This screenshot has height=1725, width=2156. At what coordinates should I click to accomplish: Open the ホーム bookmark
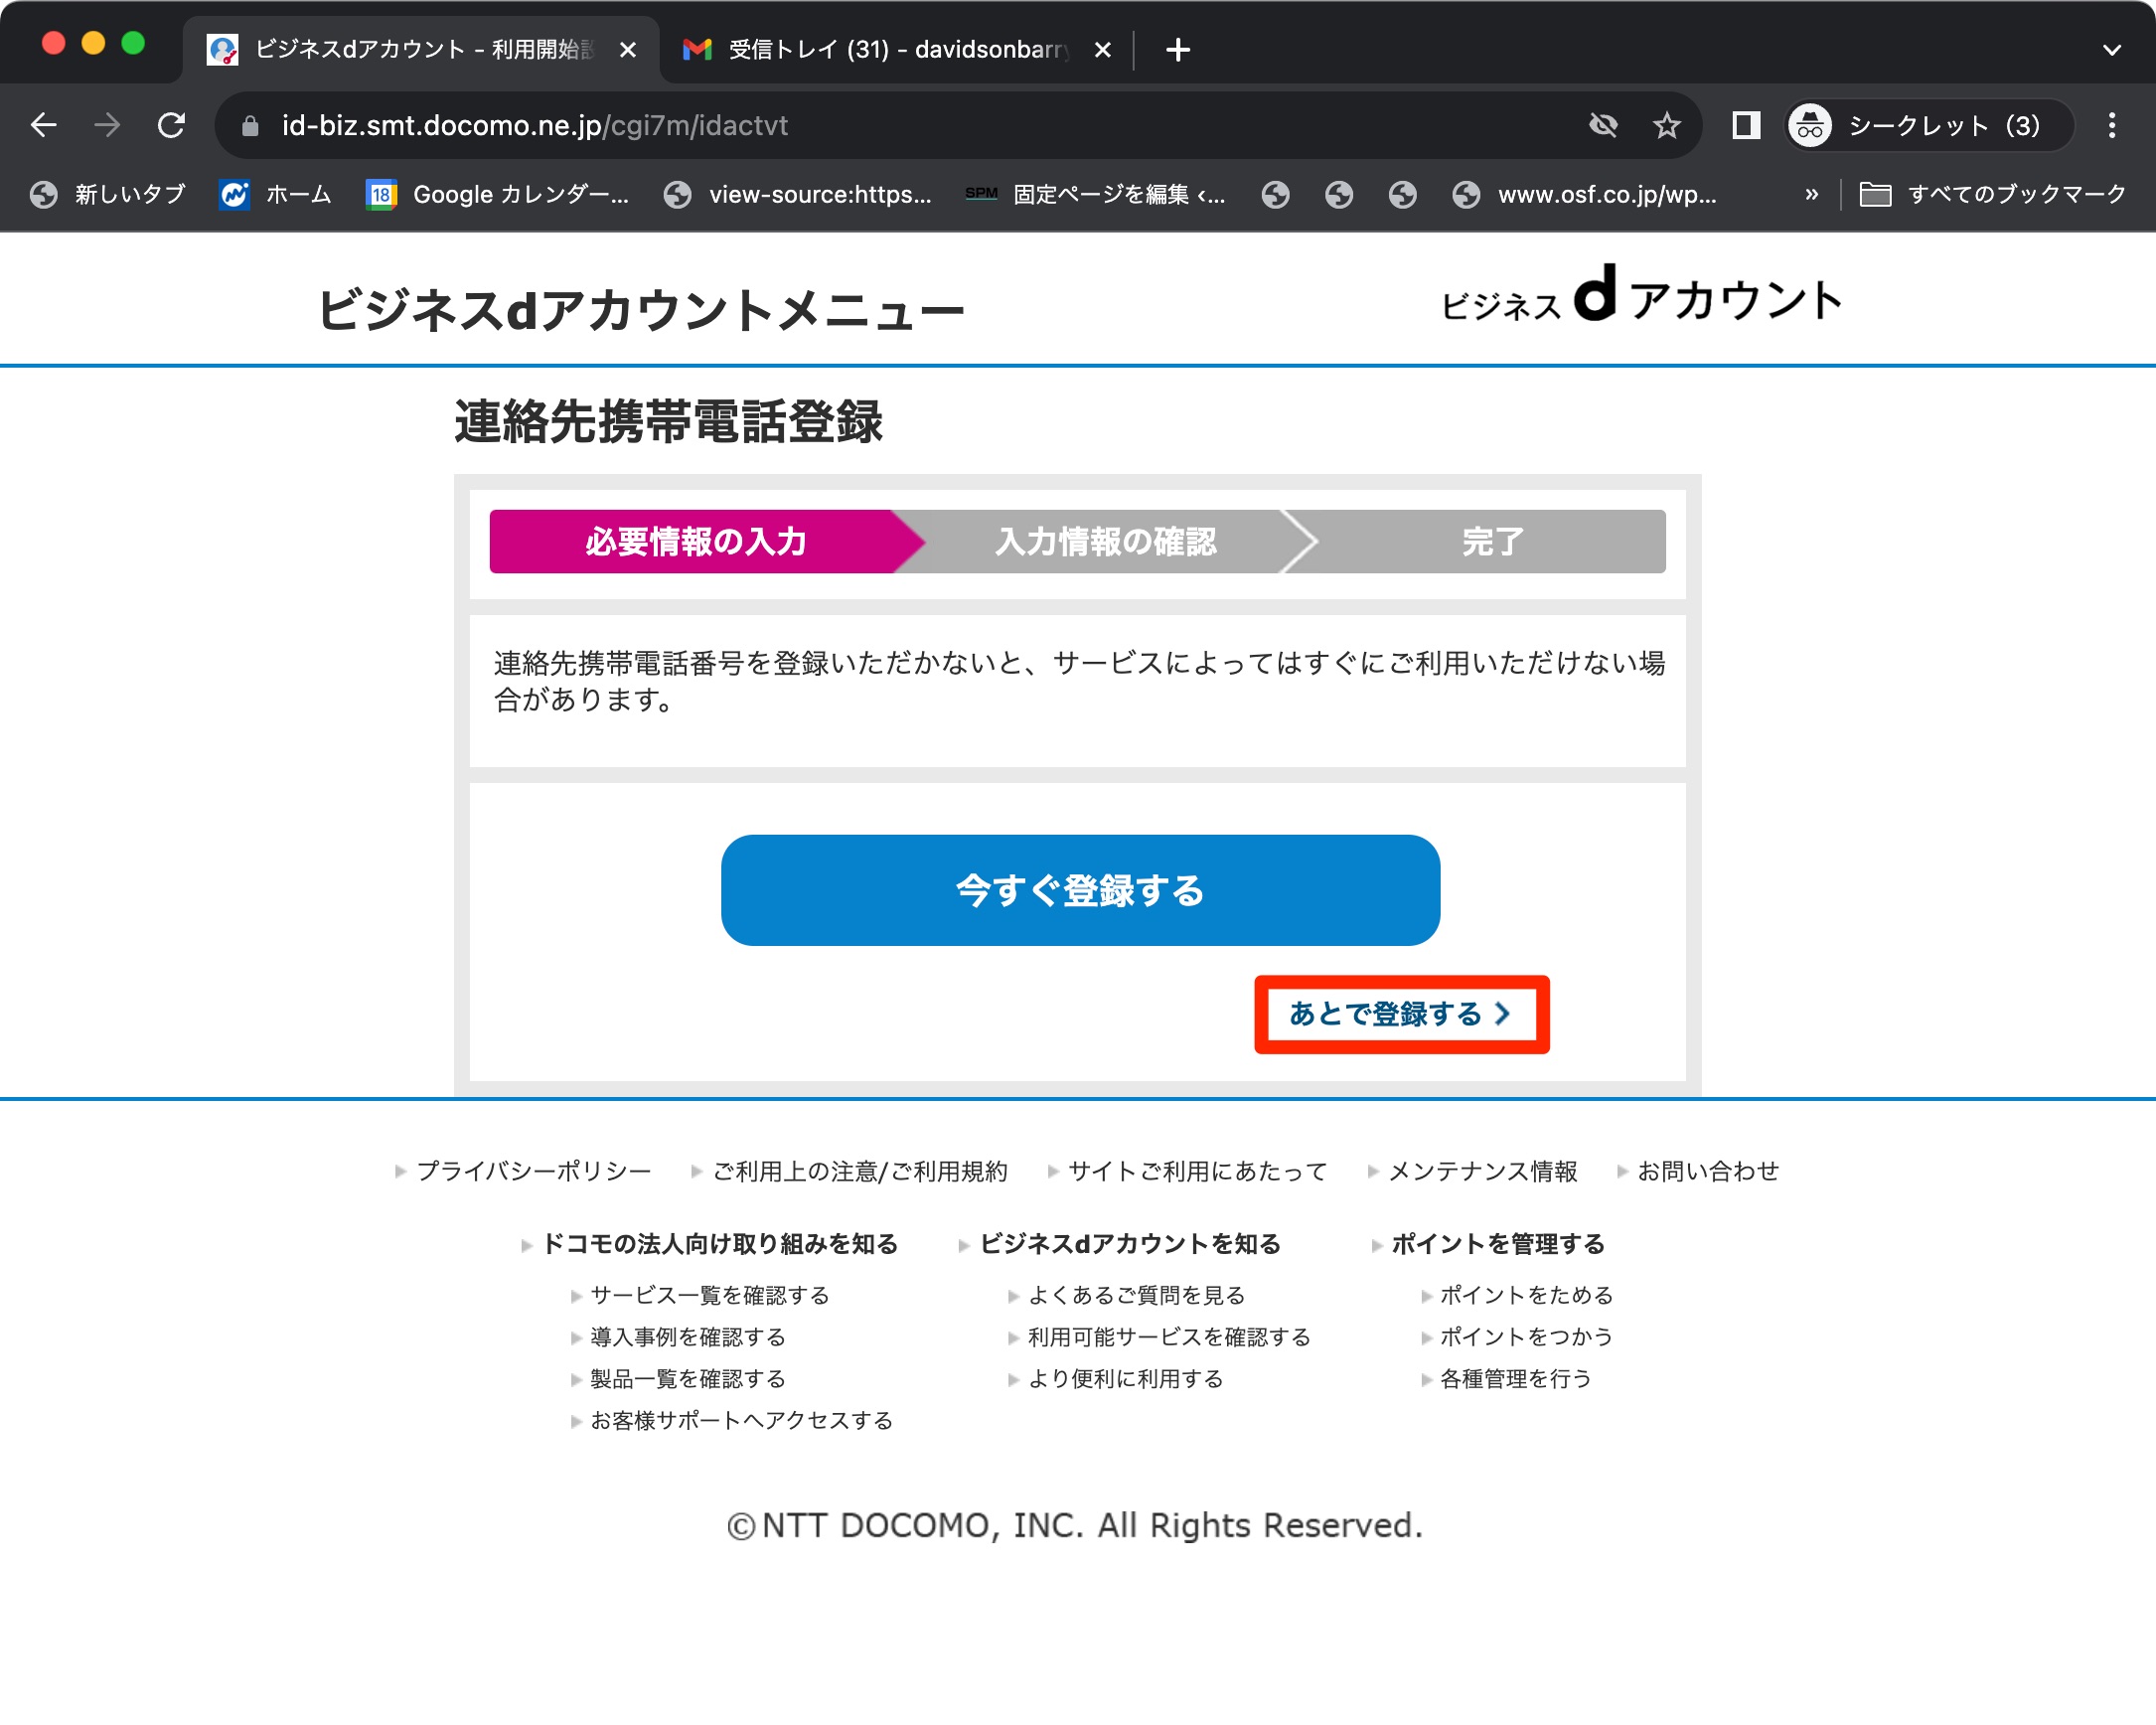276,194
